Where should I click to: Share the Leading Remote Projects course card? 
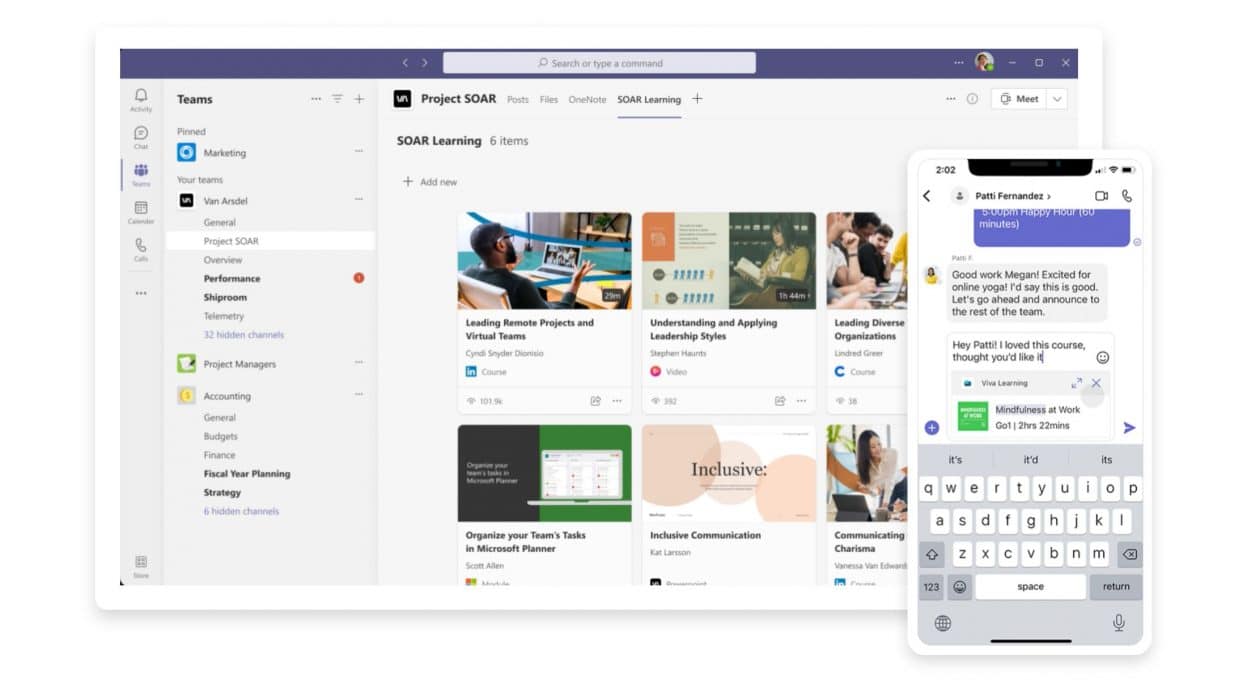tap(596, 401)
